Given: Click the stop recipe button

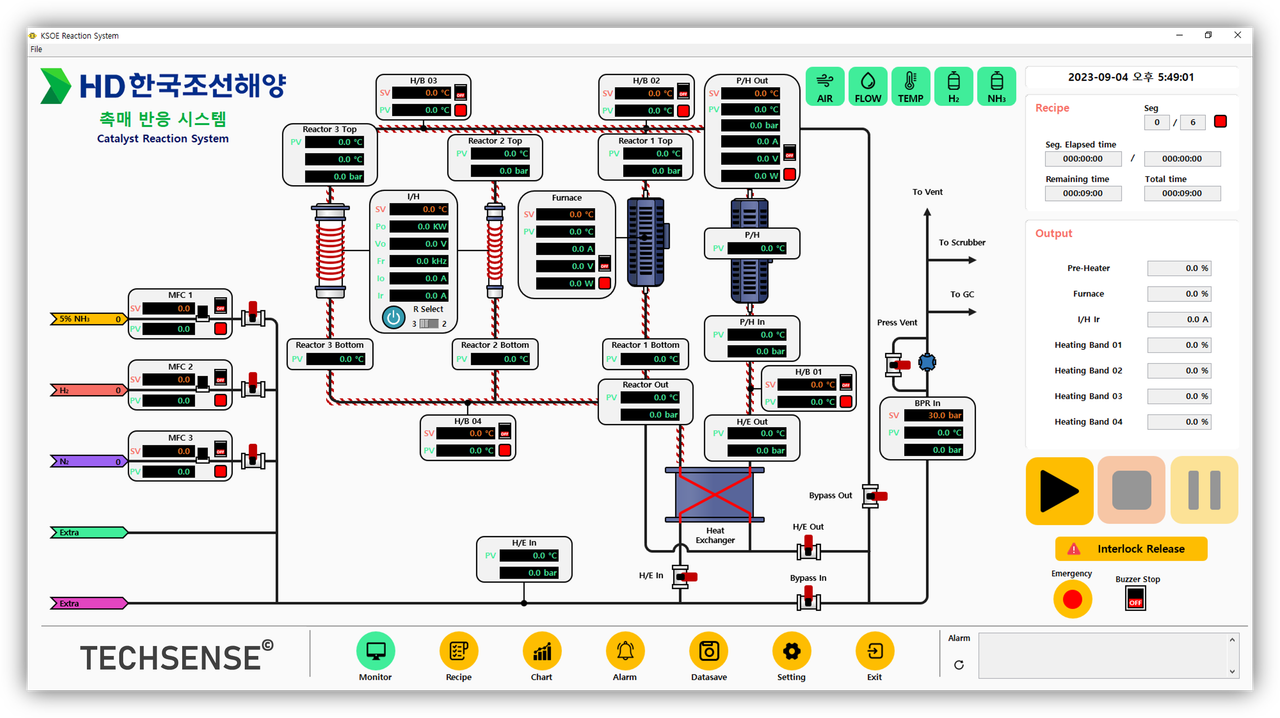Looking at the screenshot, I should point(1132,491).
